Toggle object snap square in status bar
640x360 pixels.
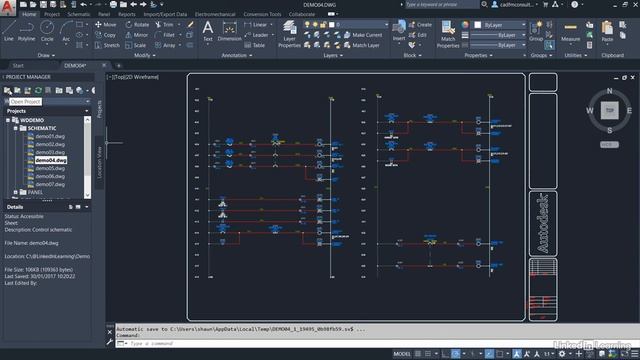500,354
